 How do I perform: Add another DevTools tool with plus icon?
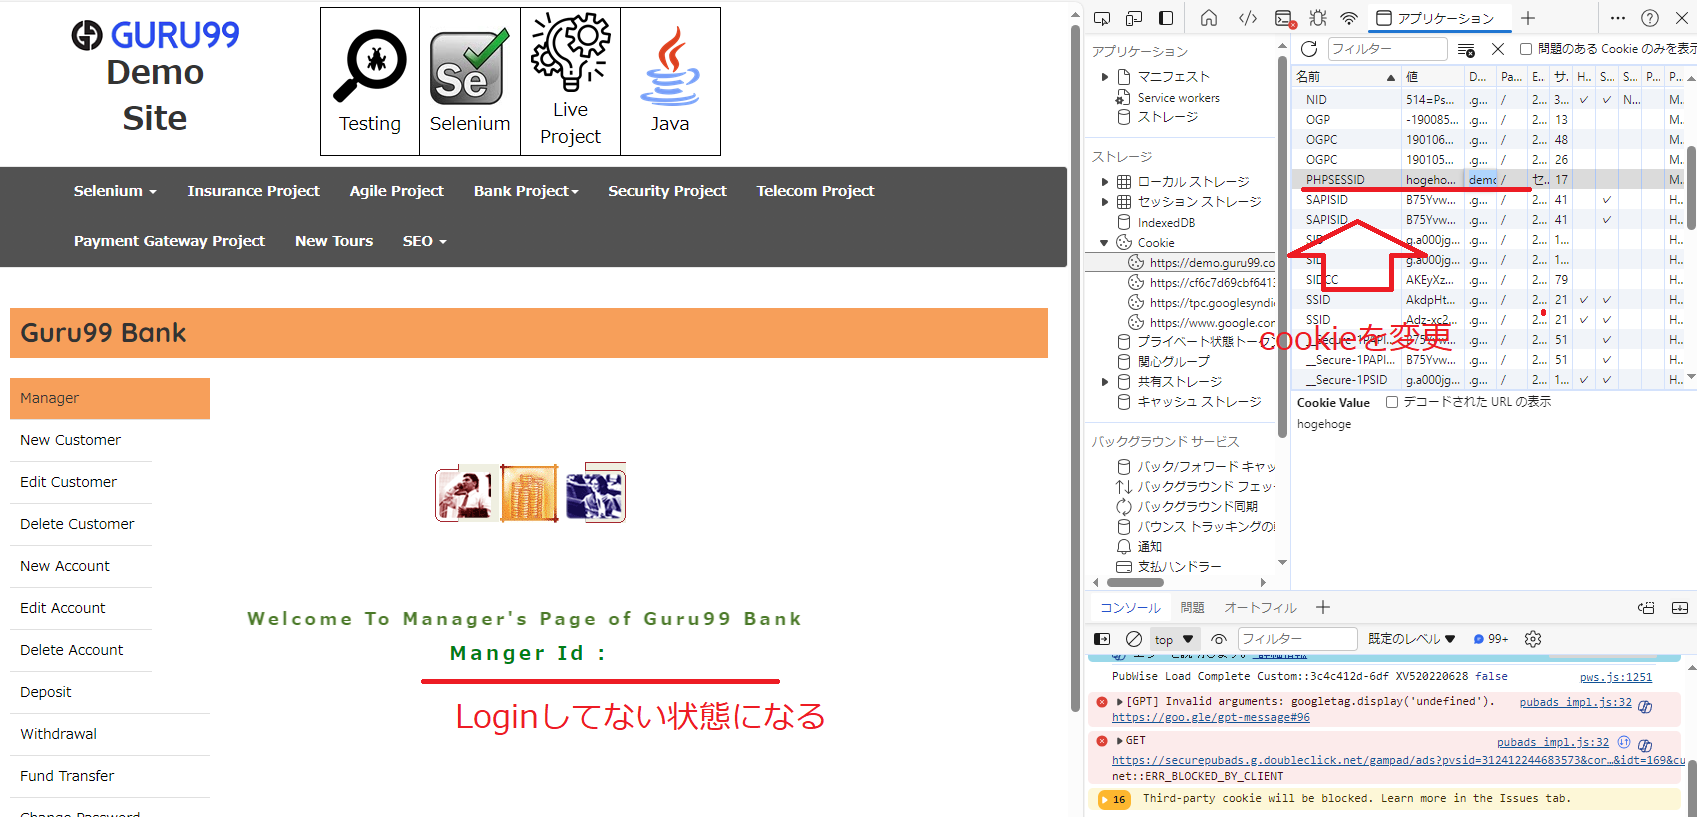(1527, 18)
